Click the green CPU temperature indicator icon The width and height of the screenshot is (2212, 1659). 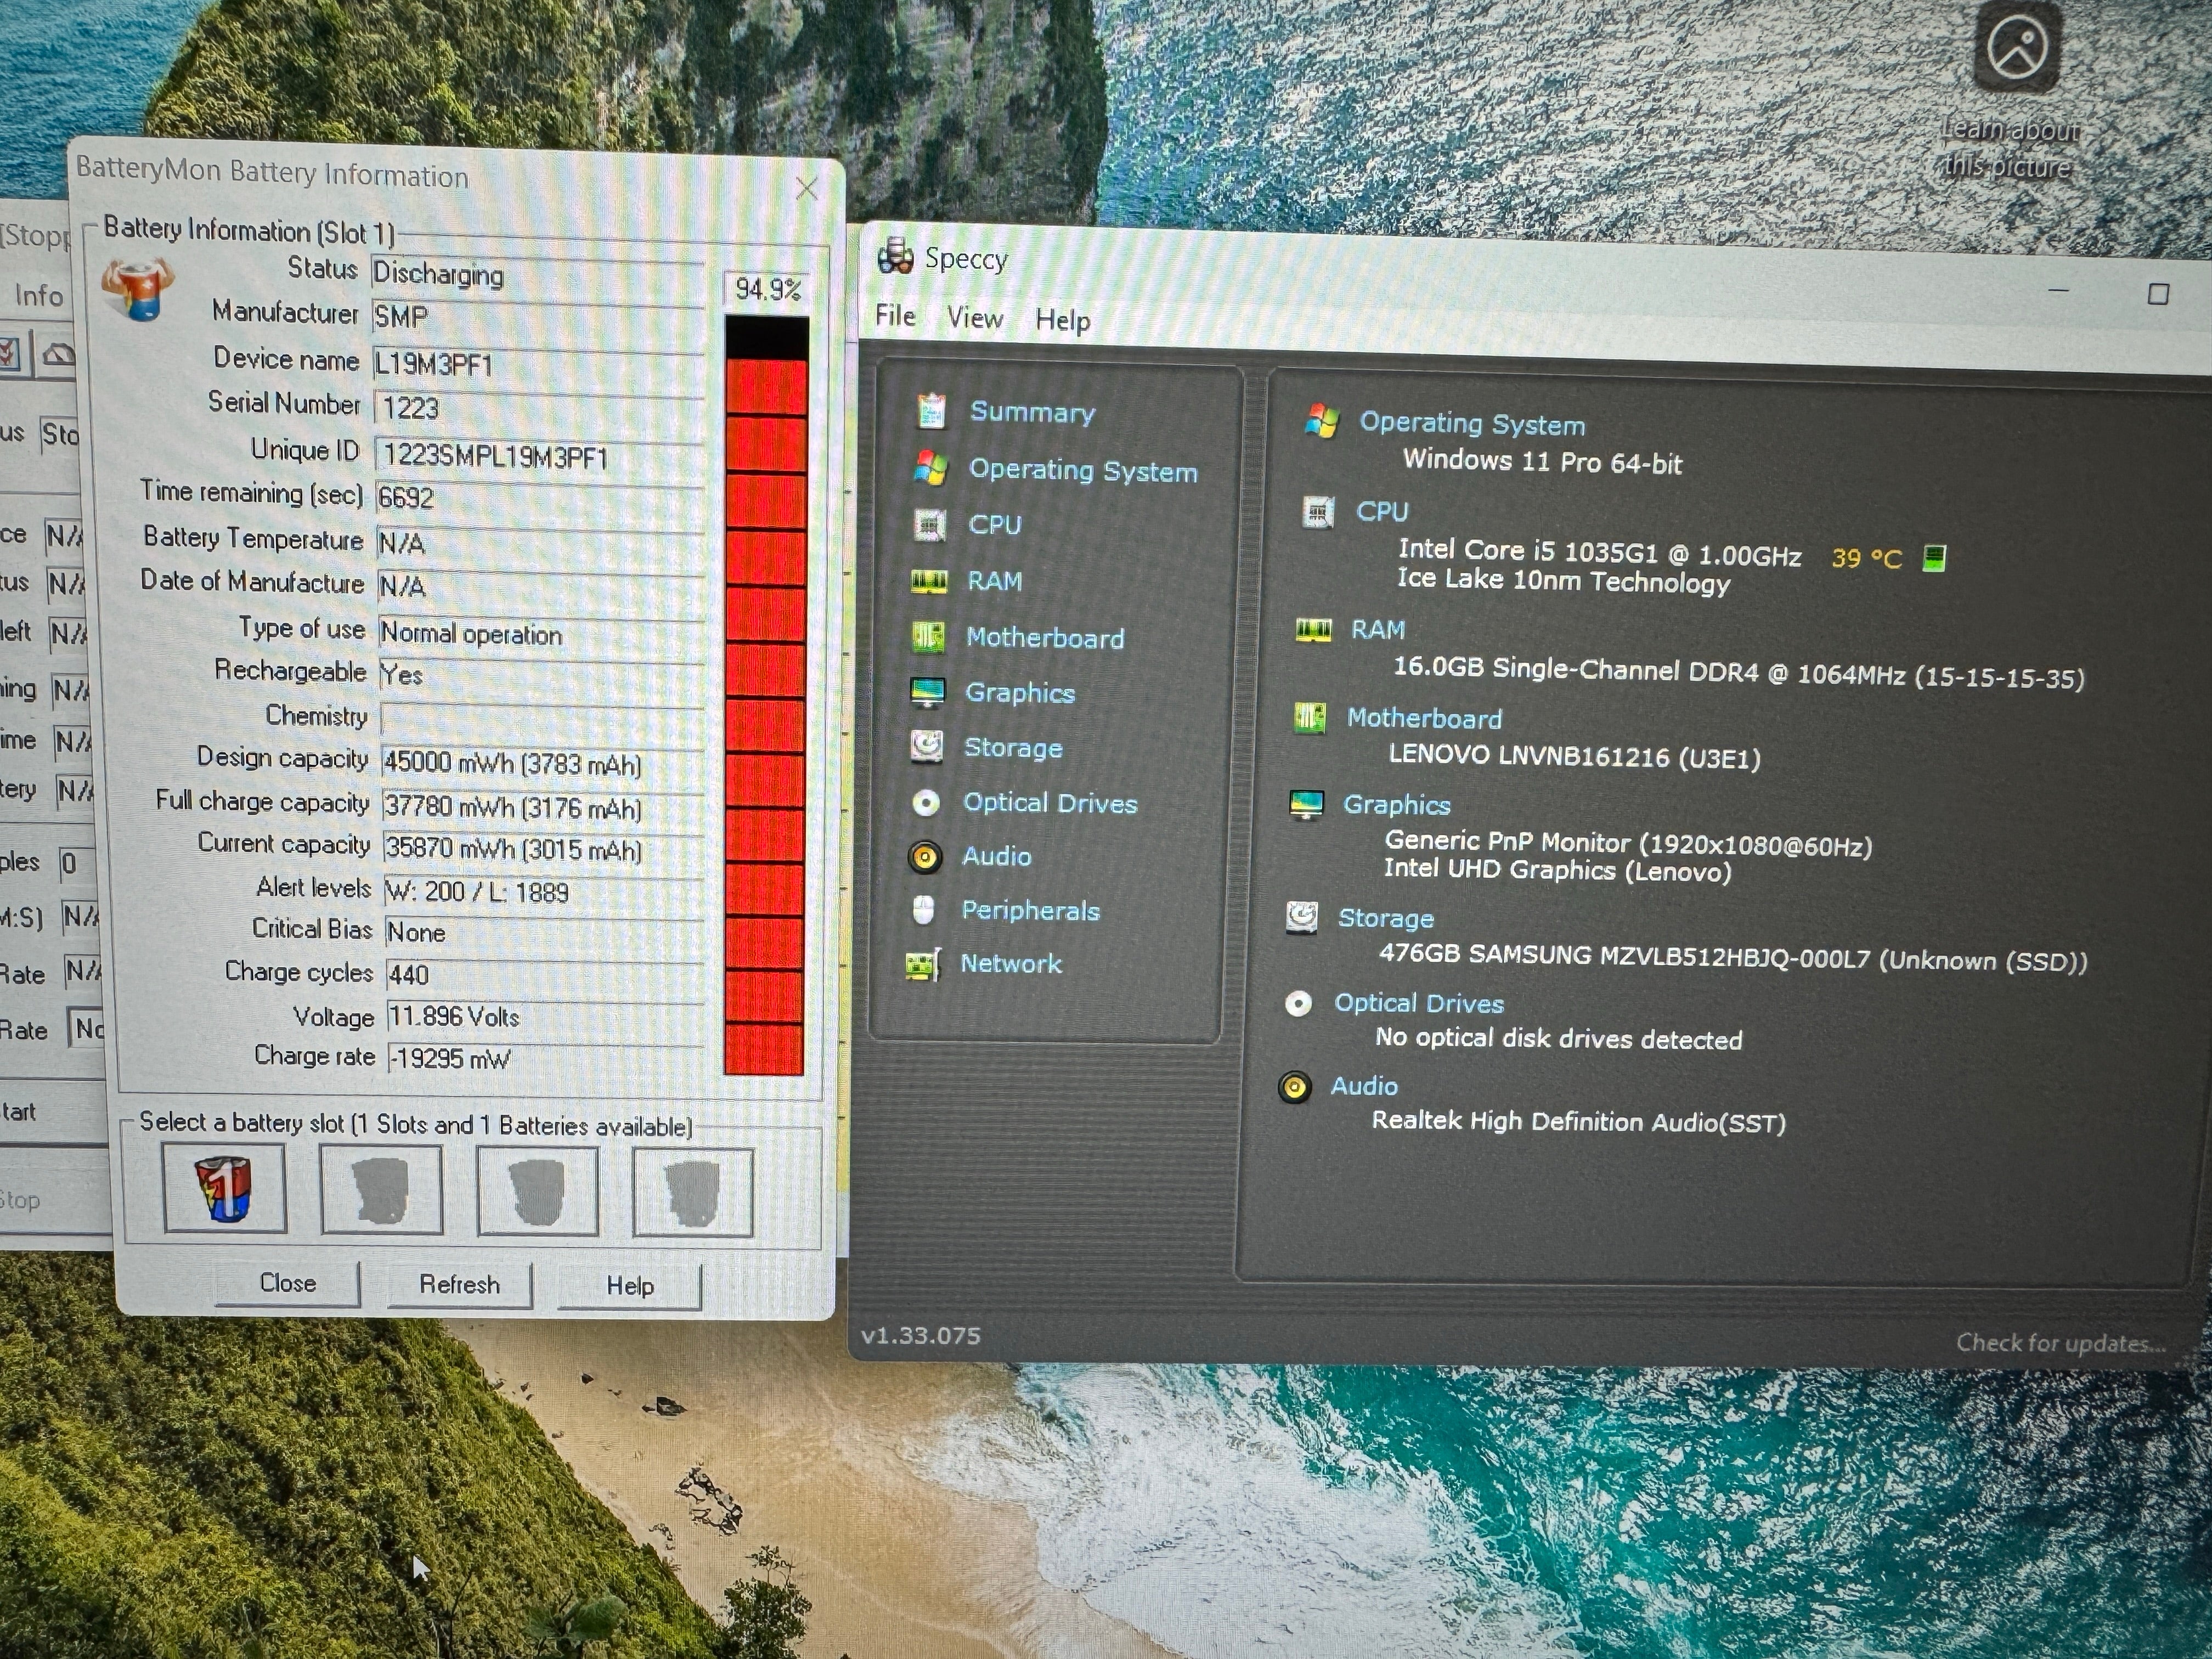point(1934,558)
